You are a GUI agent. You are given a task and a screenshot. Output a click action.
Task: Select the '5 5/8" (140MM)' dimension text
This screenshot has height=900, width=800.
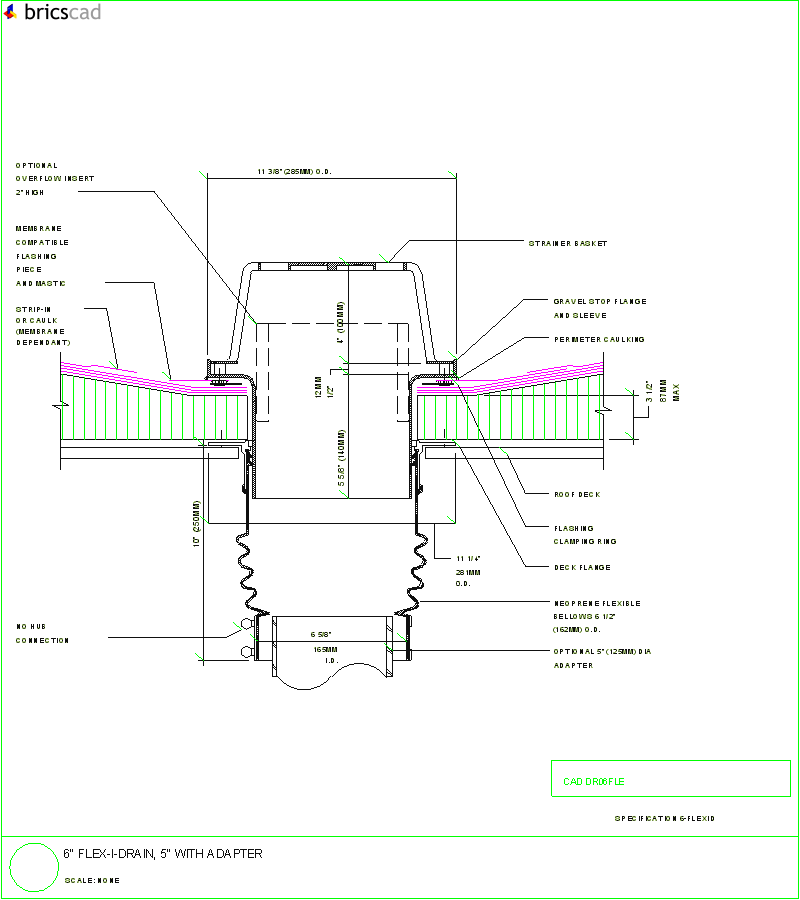341,457
